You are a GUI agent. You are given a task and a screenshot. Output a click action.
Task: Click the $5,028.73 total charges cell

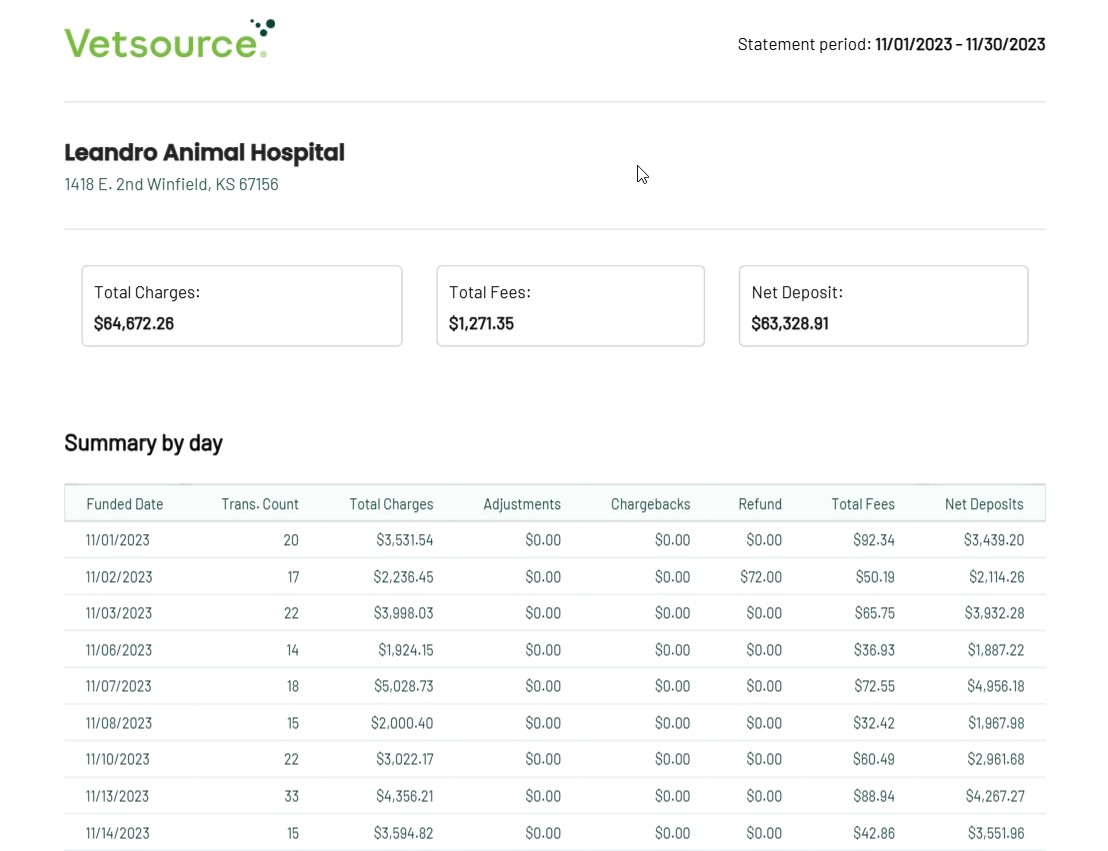click(x=402, y=686)
